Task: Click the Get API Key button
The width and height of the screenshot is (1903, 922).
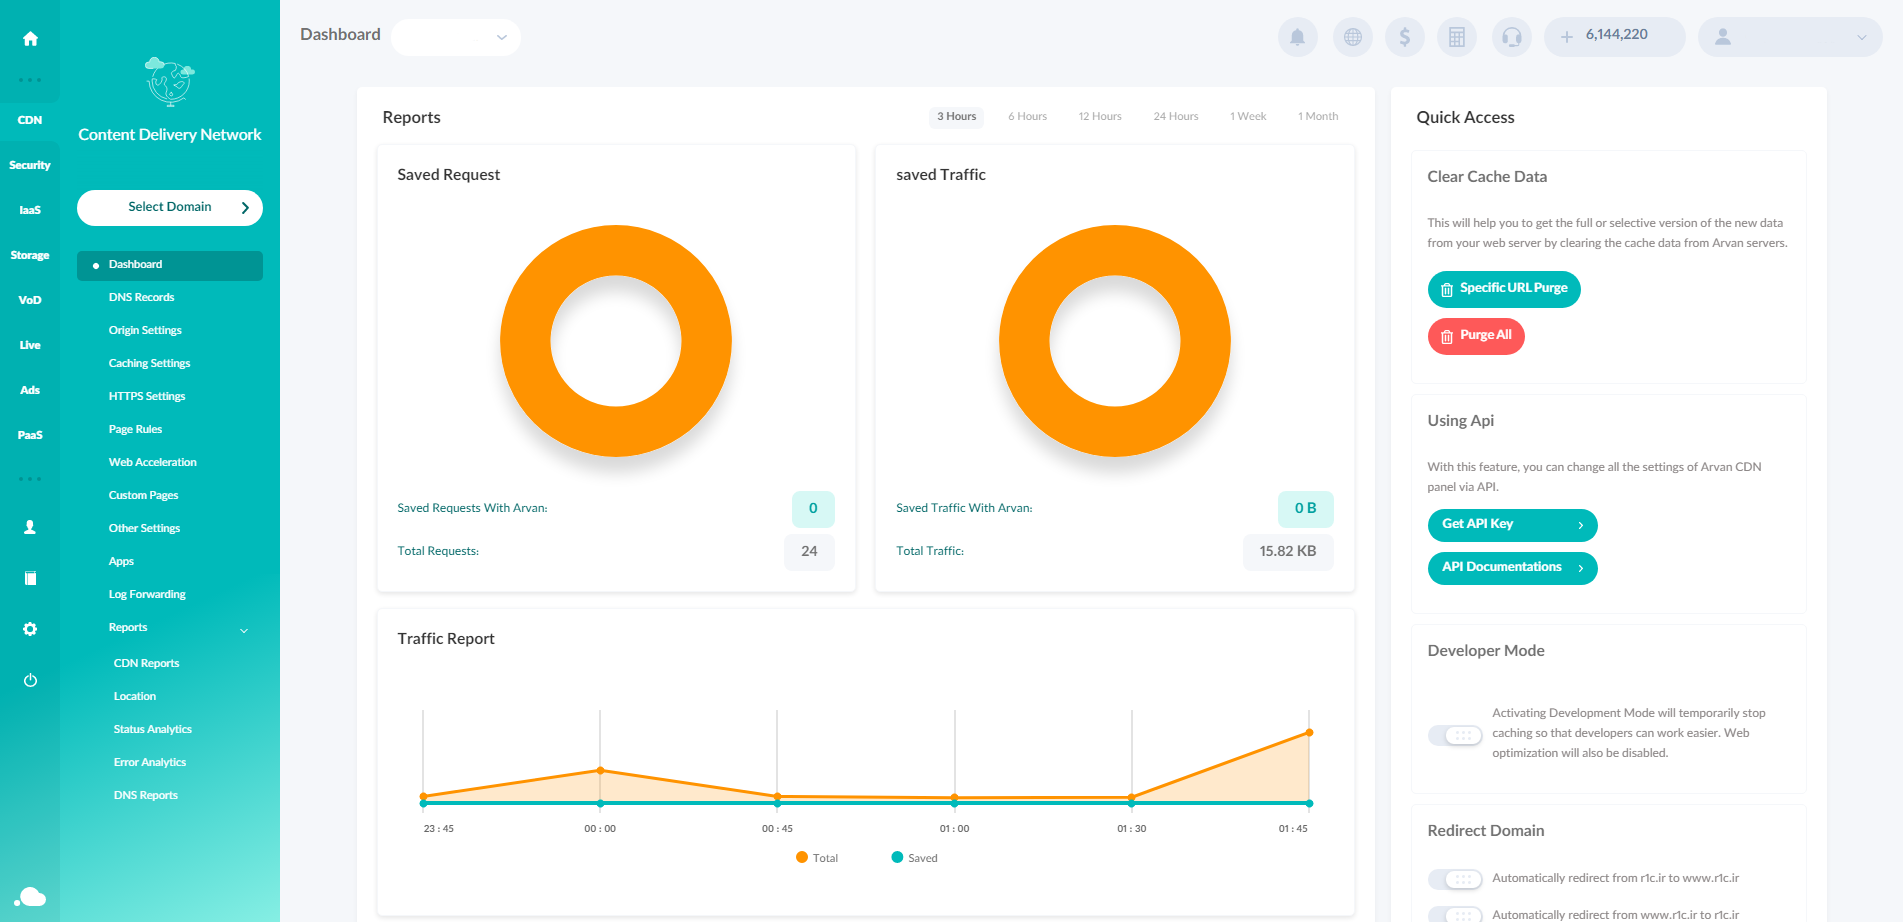Action: click(1511, 525)
